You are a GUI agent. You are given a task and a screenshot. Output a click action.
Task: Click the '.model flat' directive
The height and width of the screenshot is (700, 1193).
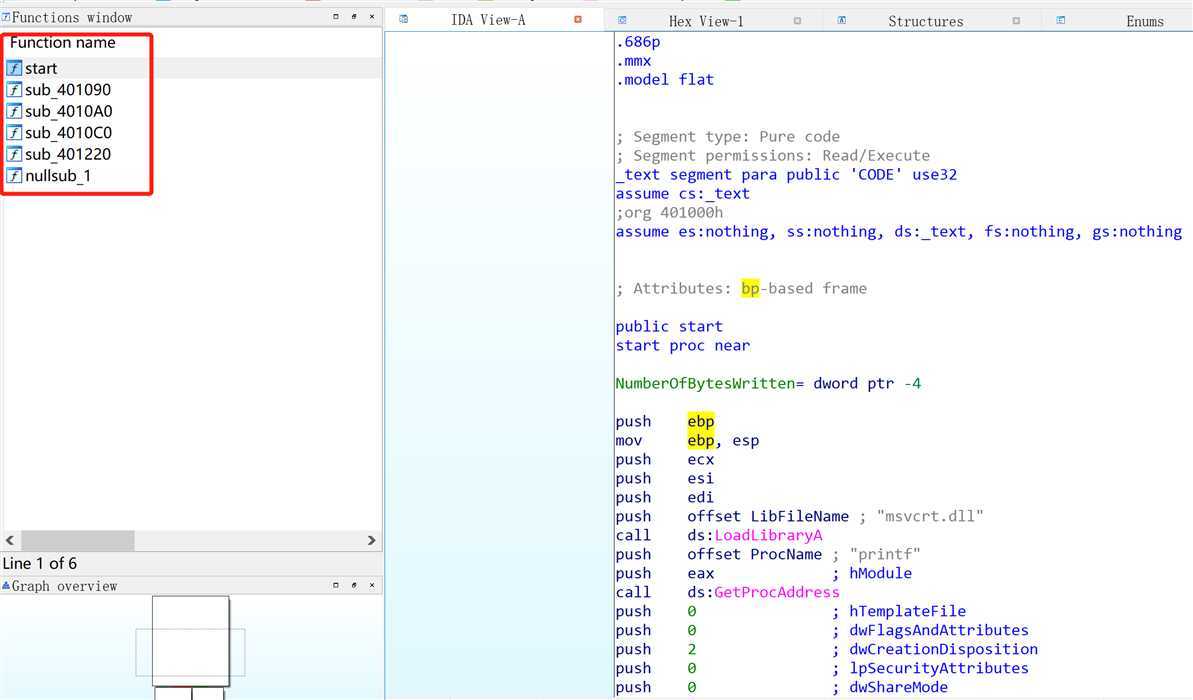pos(665,80)
